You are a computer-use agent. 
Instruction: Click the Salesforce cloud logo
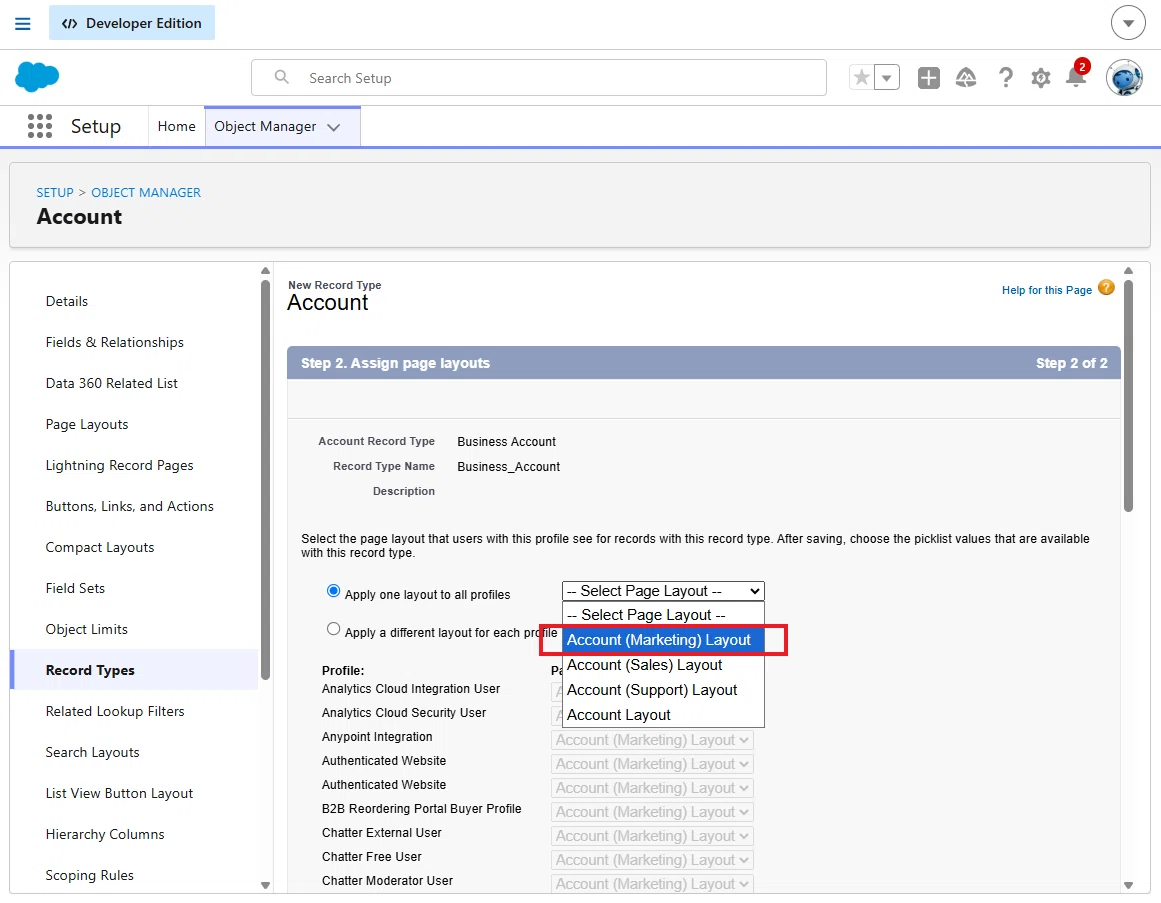[37, 77]
